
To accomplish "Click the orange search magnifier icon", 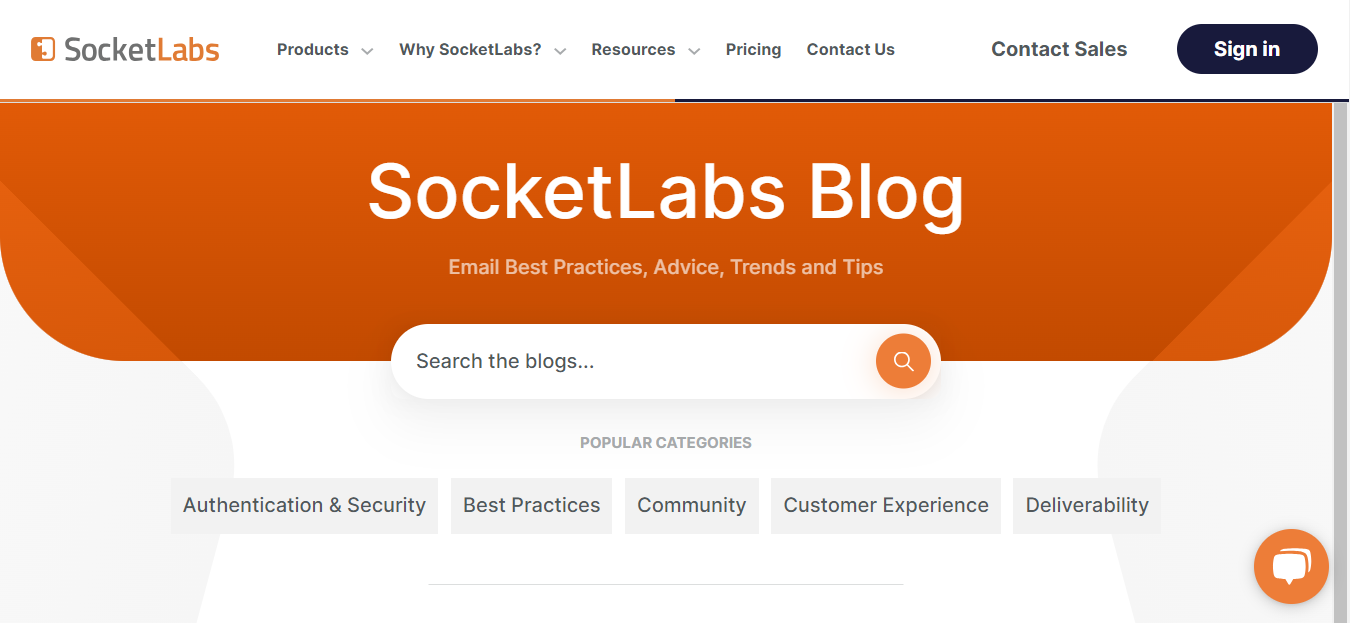I will click(902, 361).
